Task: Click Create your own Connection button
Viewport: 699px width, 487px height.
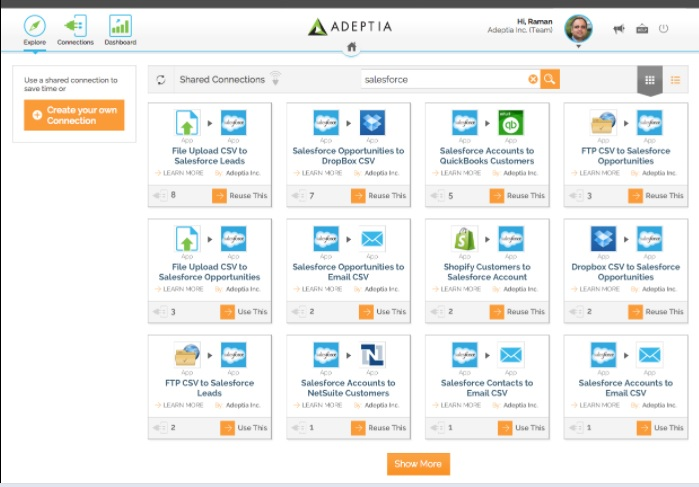Action: click(74, 115)
